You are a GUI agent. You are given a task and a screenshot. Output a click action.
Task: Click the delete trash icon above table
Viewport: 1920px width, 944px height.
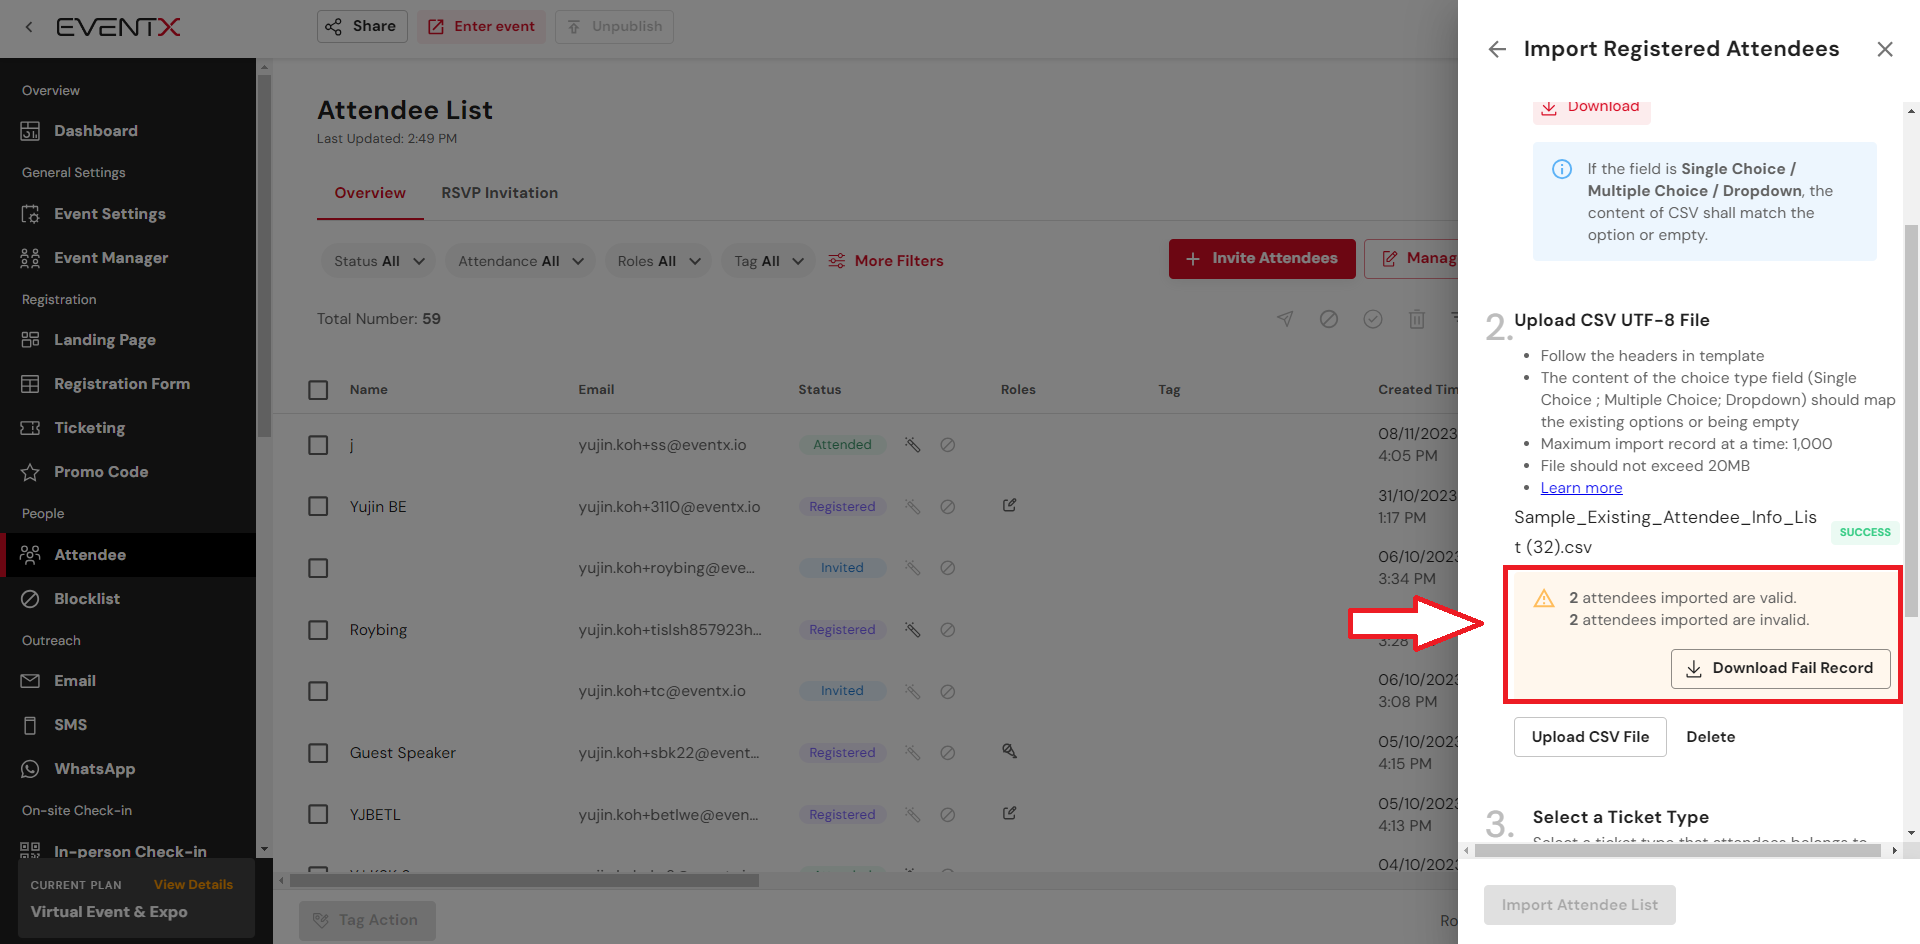click(1416, 319)
